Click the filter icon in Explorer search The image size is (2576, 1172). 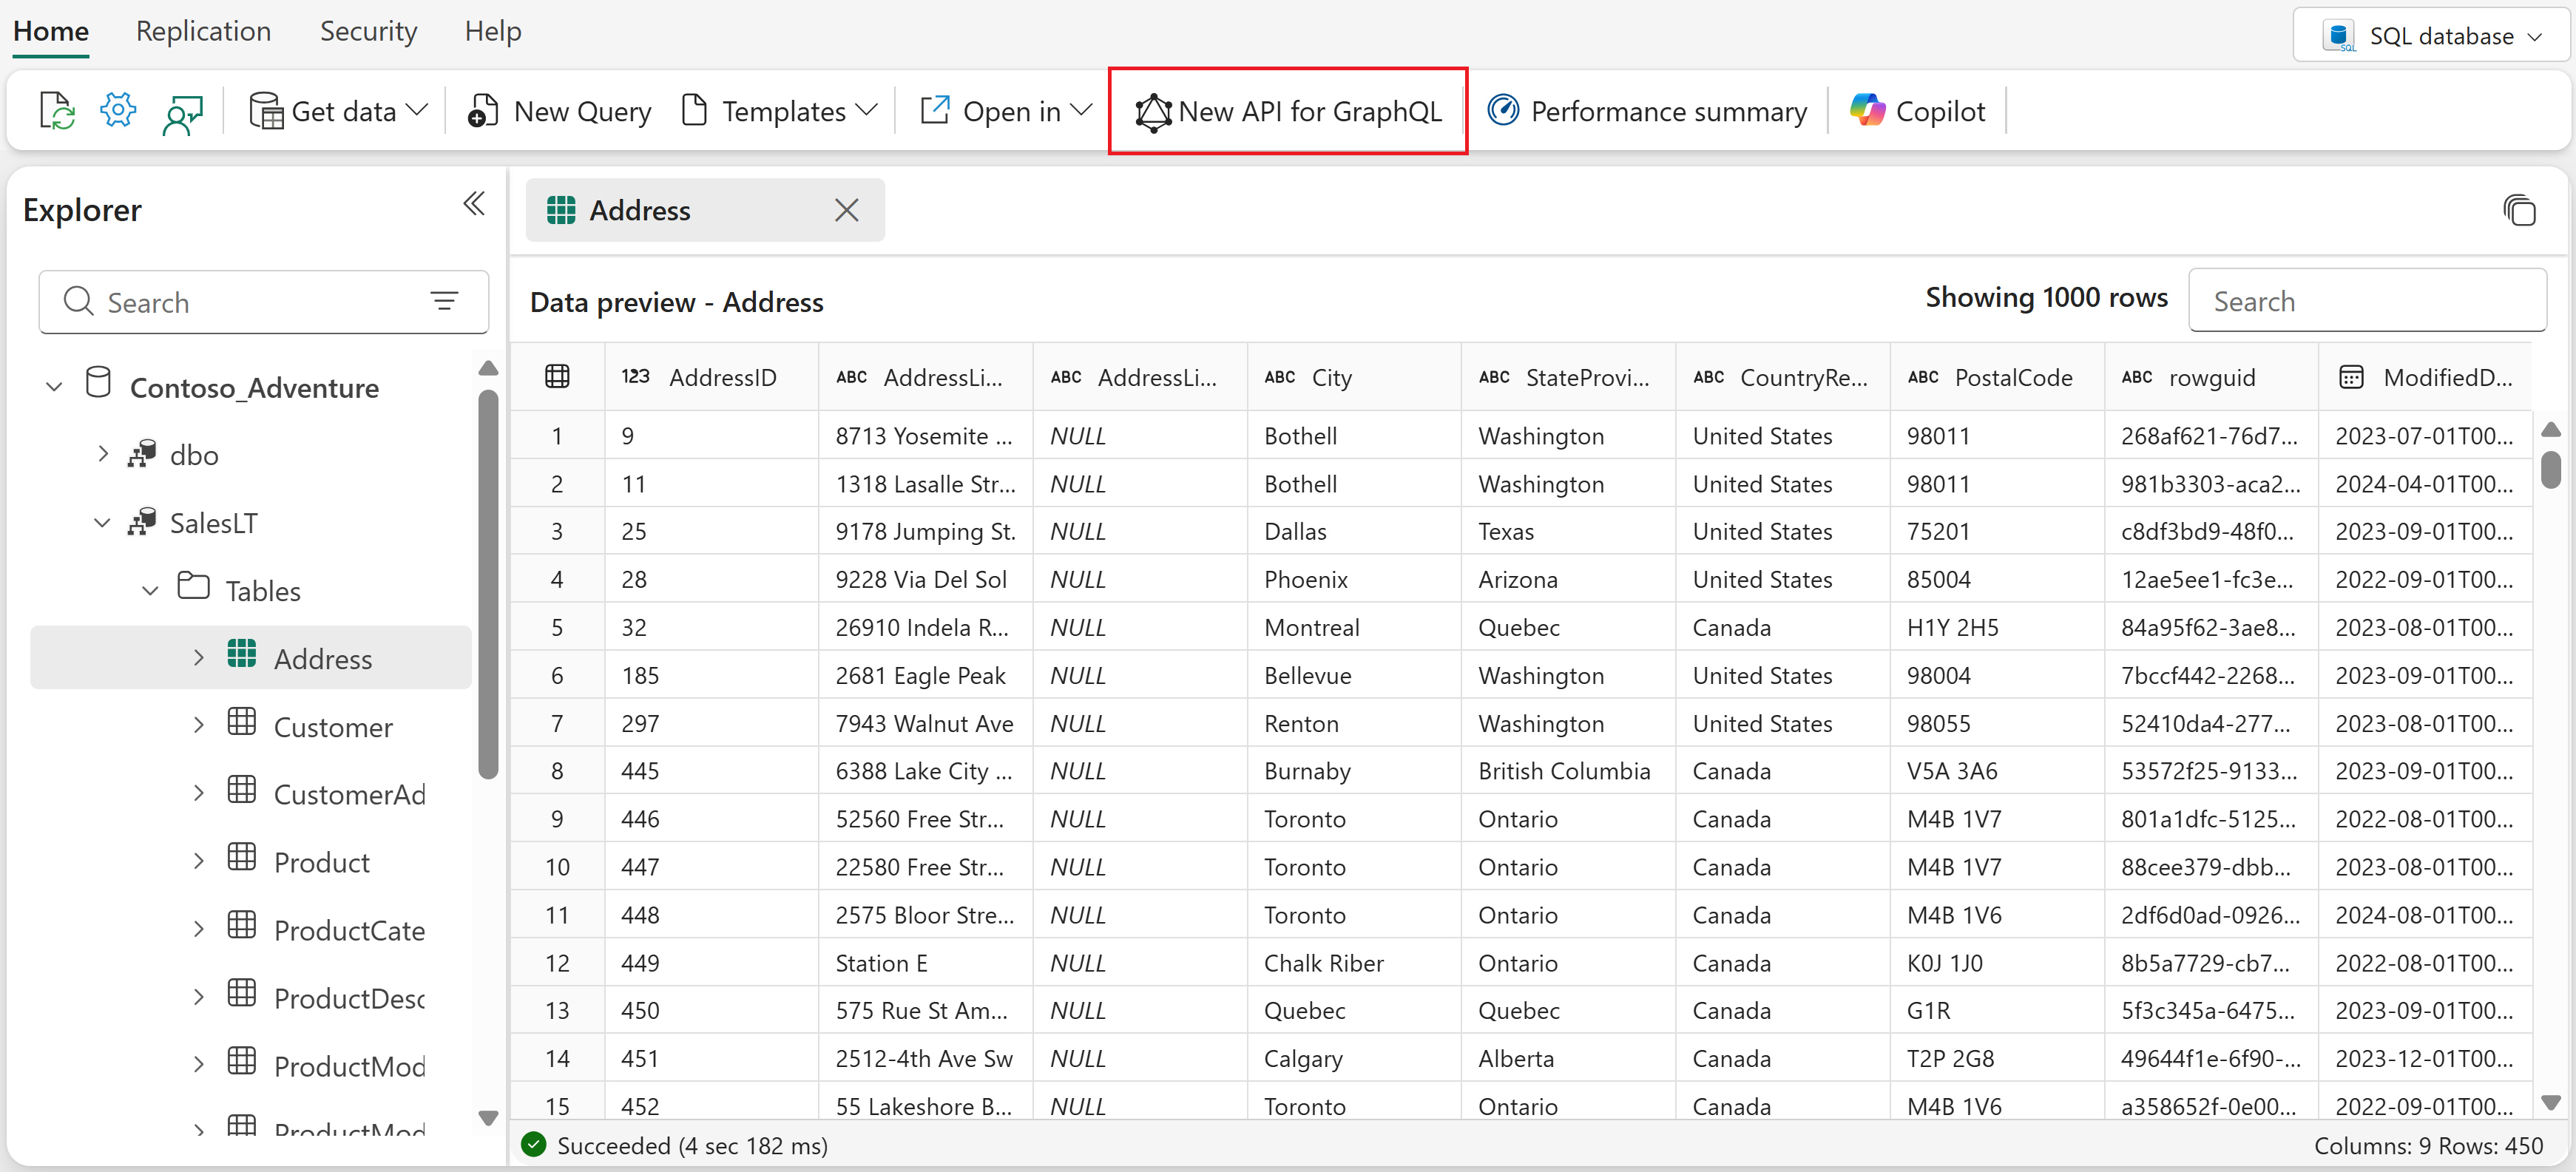pos(444,301)
